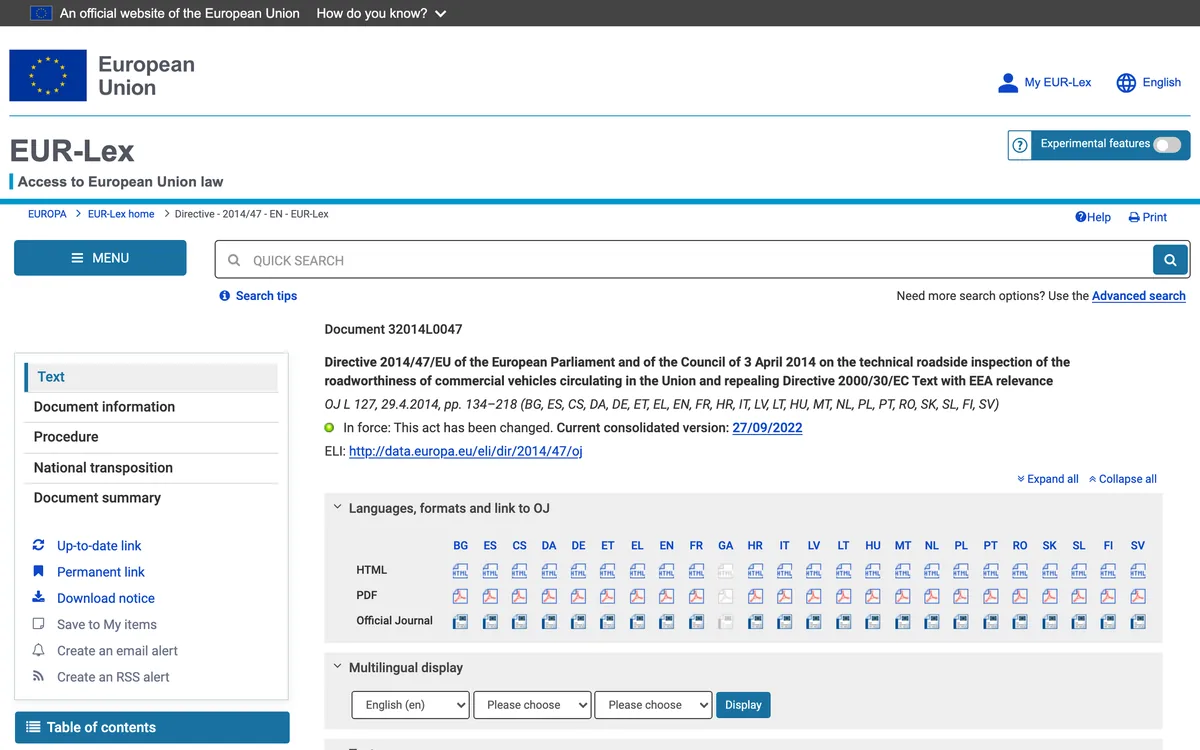Open the English (en) language dropdown
Viewport: 1200px width, 750px height.
[x=411, y=705]
